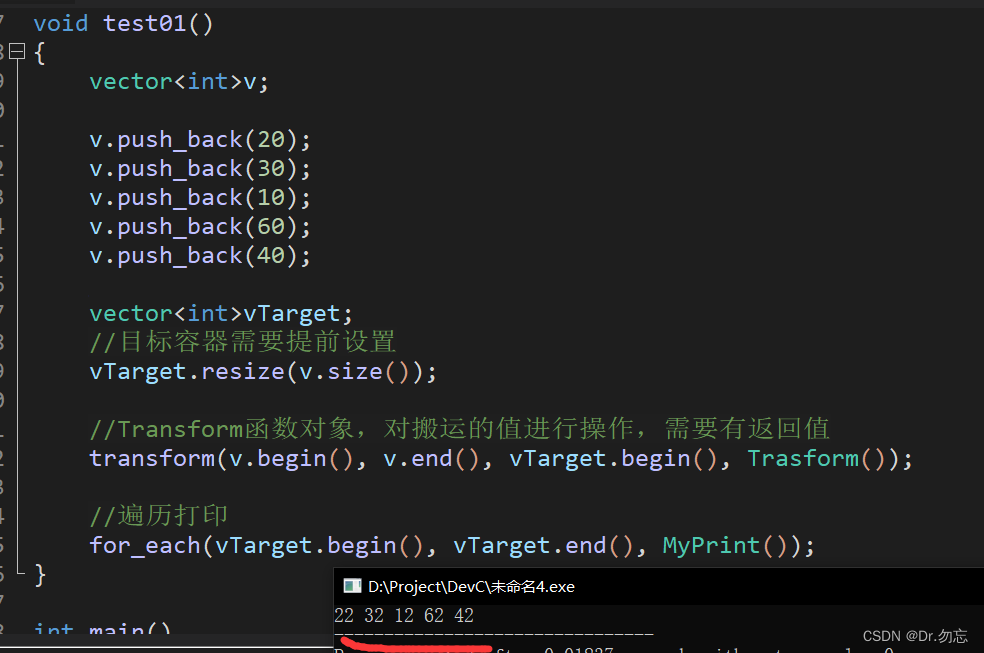Click the comment starting //Transform函数对象
Image resolution: width=984 pixels, height=653 pixels.
click(x=459, y=429)
